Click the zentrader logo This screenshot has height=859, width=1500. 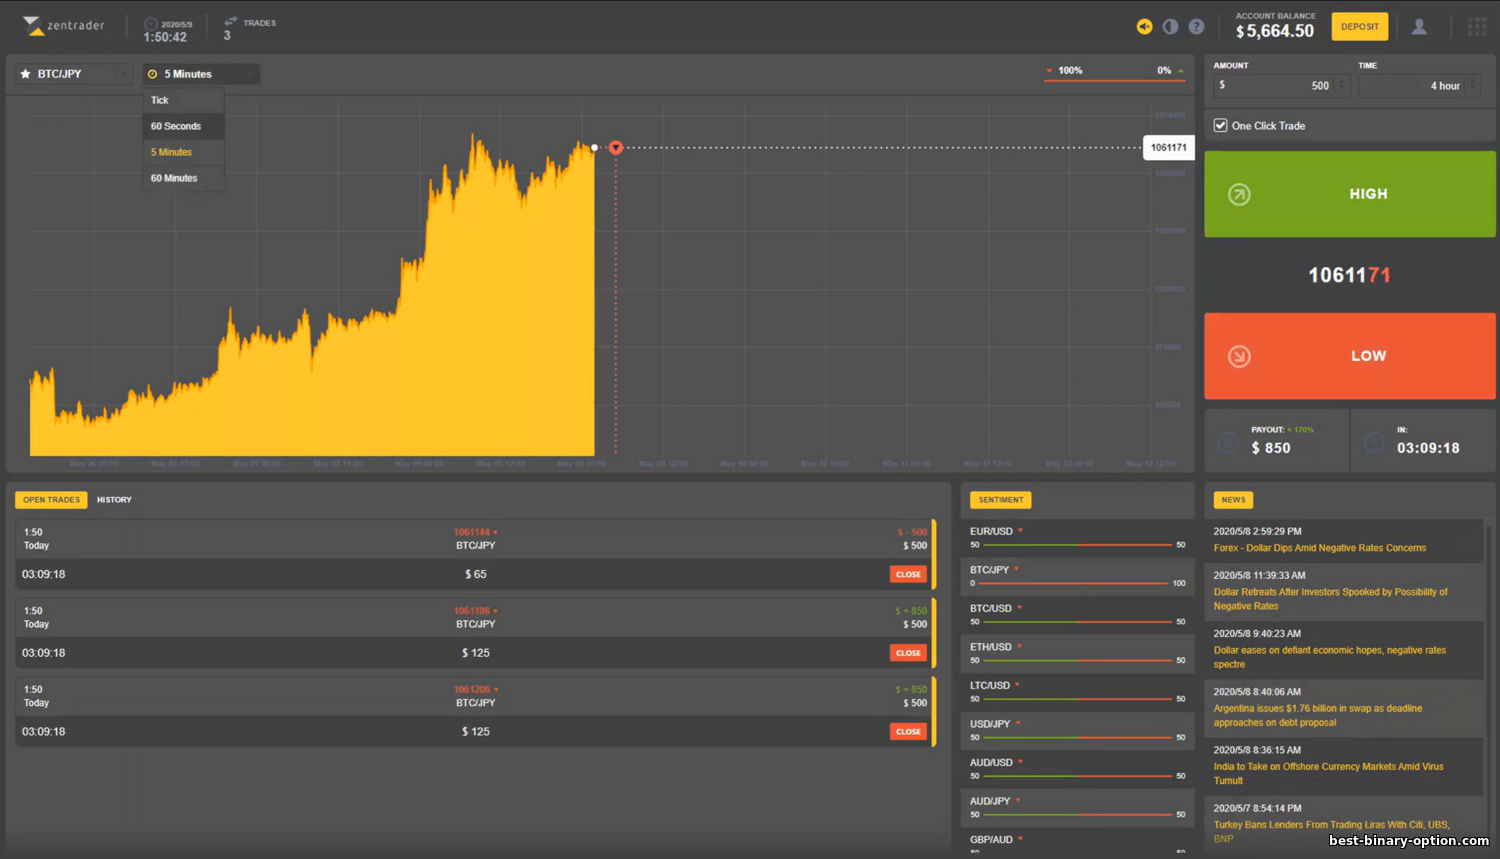click(63, 26)
